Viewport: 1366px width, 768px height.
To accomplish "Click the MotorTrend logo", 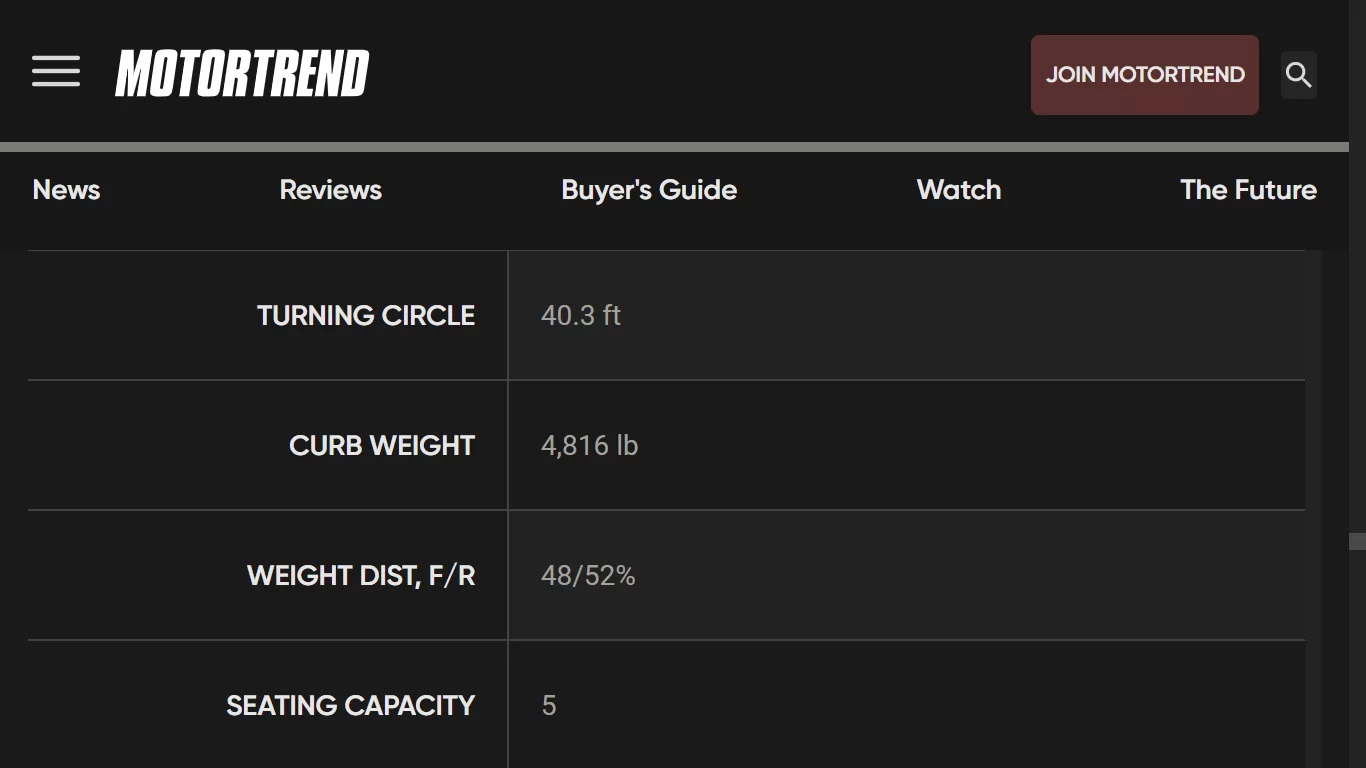I will tap(242, 74).
